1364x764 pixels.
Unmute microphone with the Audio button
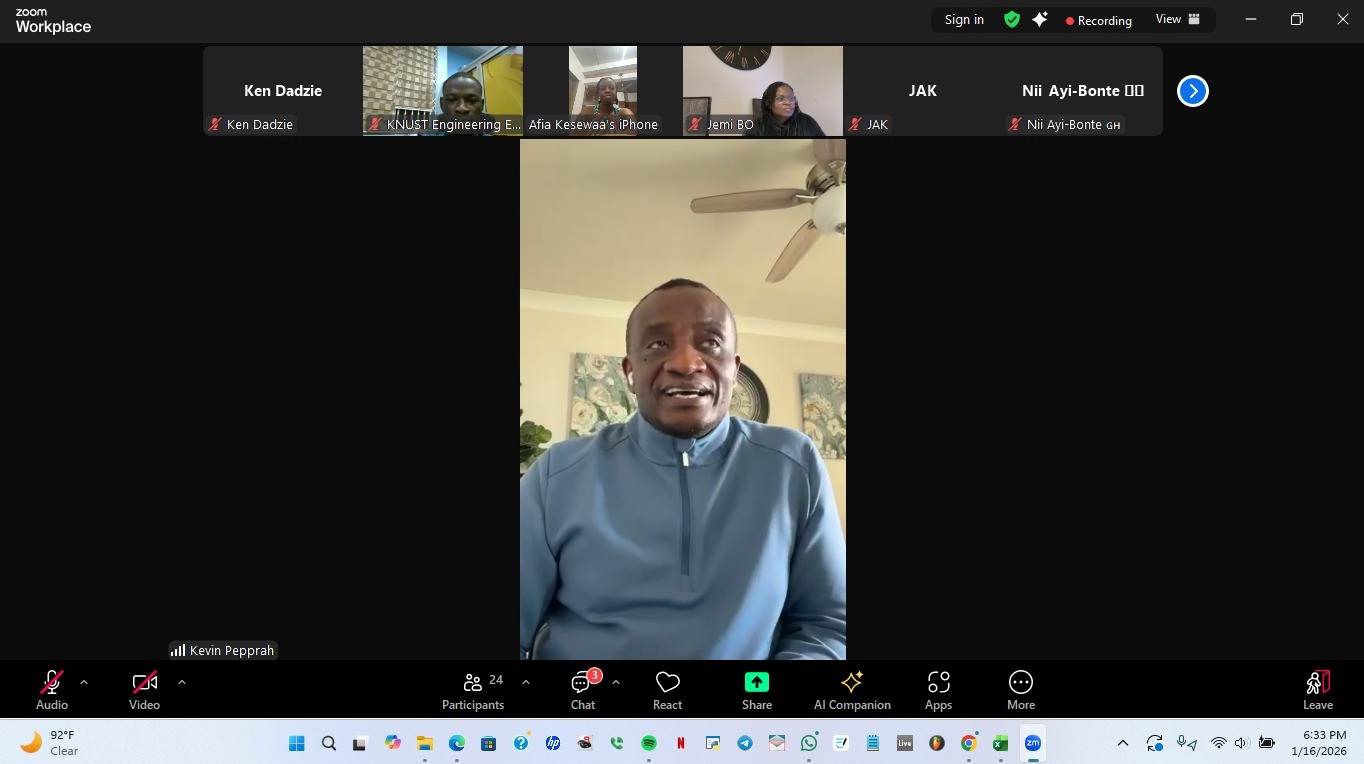[x=52, y=689]
